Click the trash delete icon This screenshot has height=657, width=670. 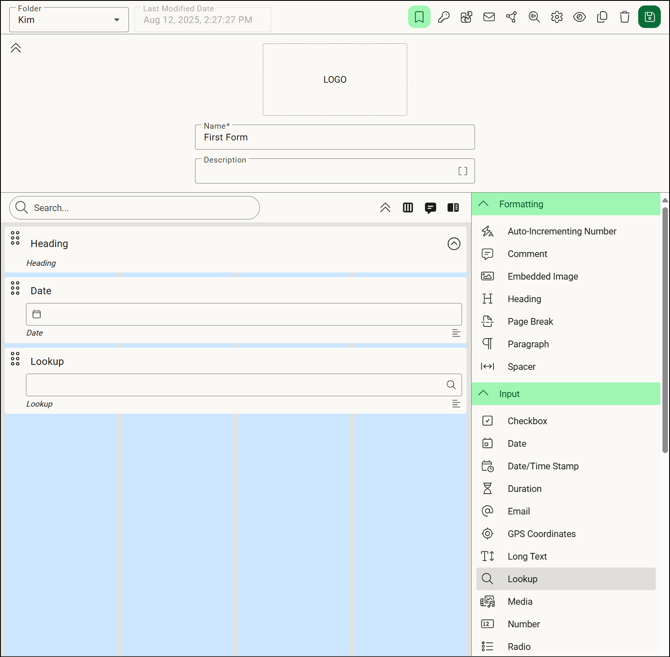pos(625,17)
